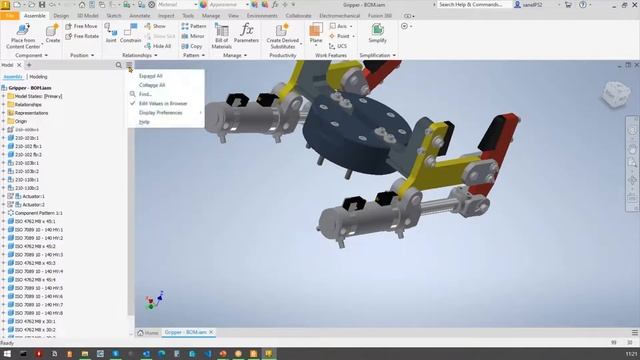Select Actuator:1 in the model tree
The image size is (640, 360).
click(33, 196)
